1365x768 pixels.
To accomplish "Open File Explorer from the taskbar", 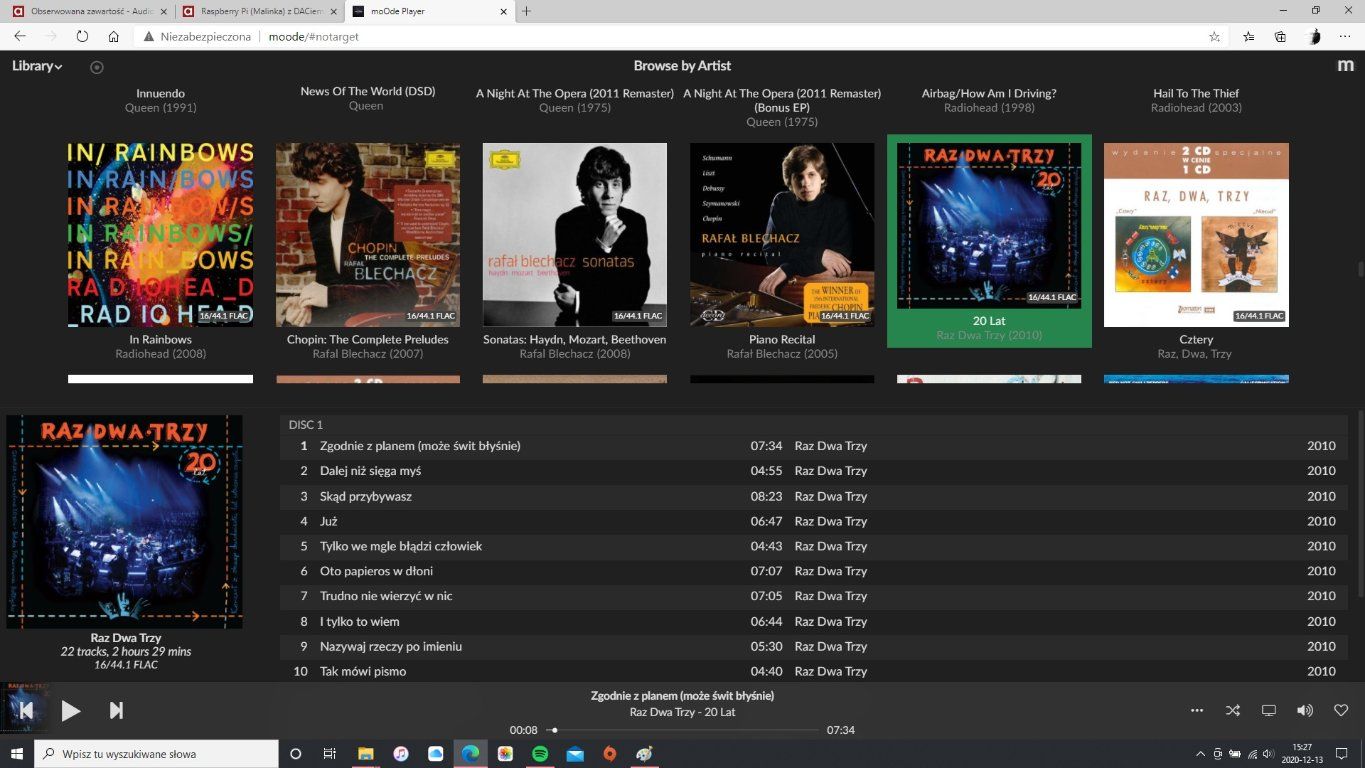I will pyautogui.click(x=366, y=753).
